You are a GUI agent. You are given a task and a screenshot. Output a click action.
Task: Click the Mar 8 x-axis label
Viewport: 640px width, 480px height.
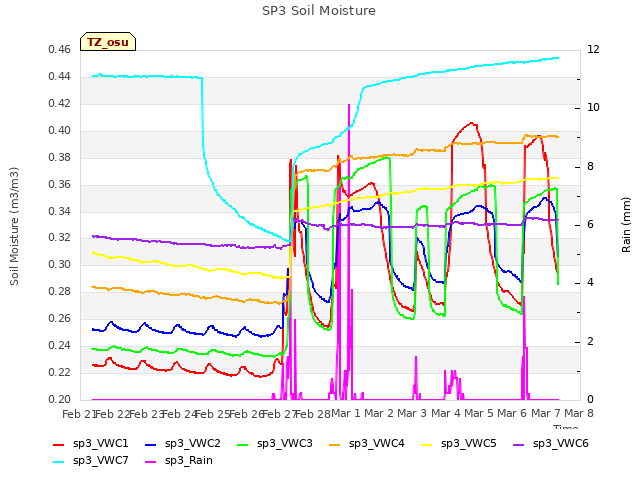579,414
